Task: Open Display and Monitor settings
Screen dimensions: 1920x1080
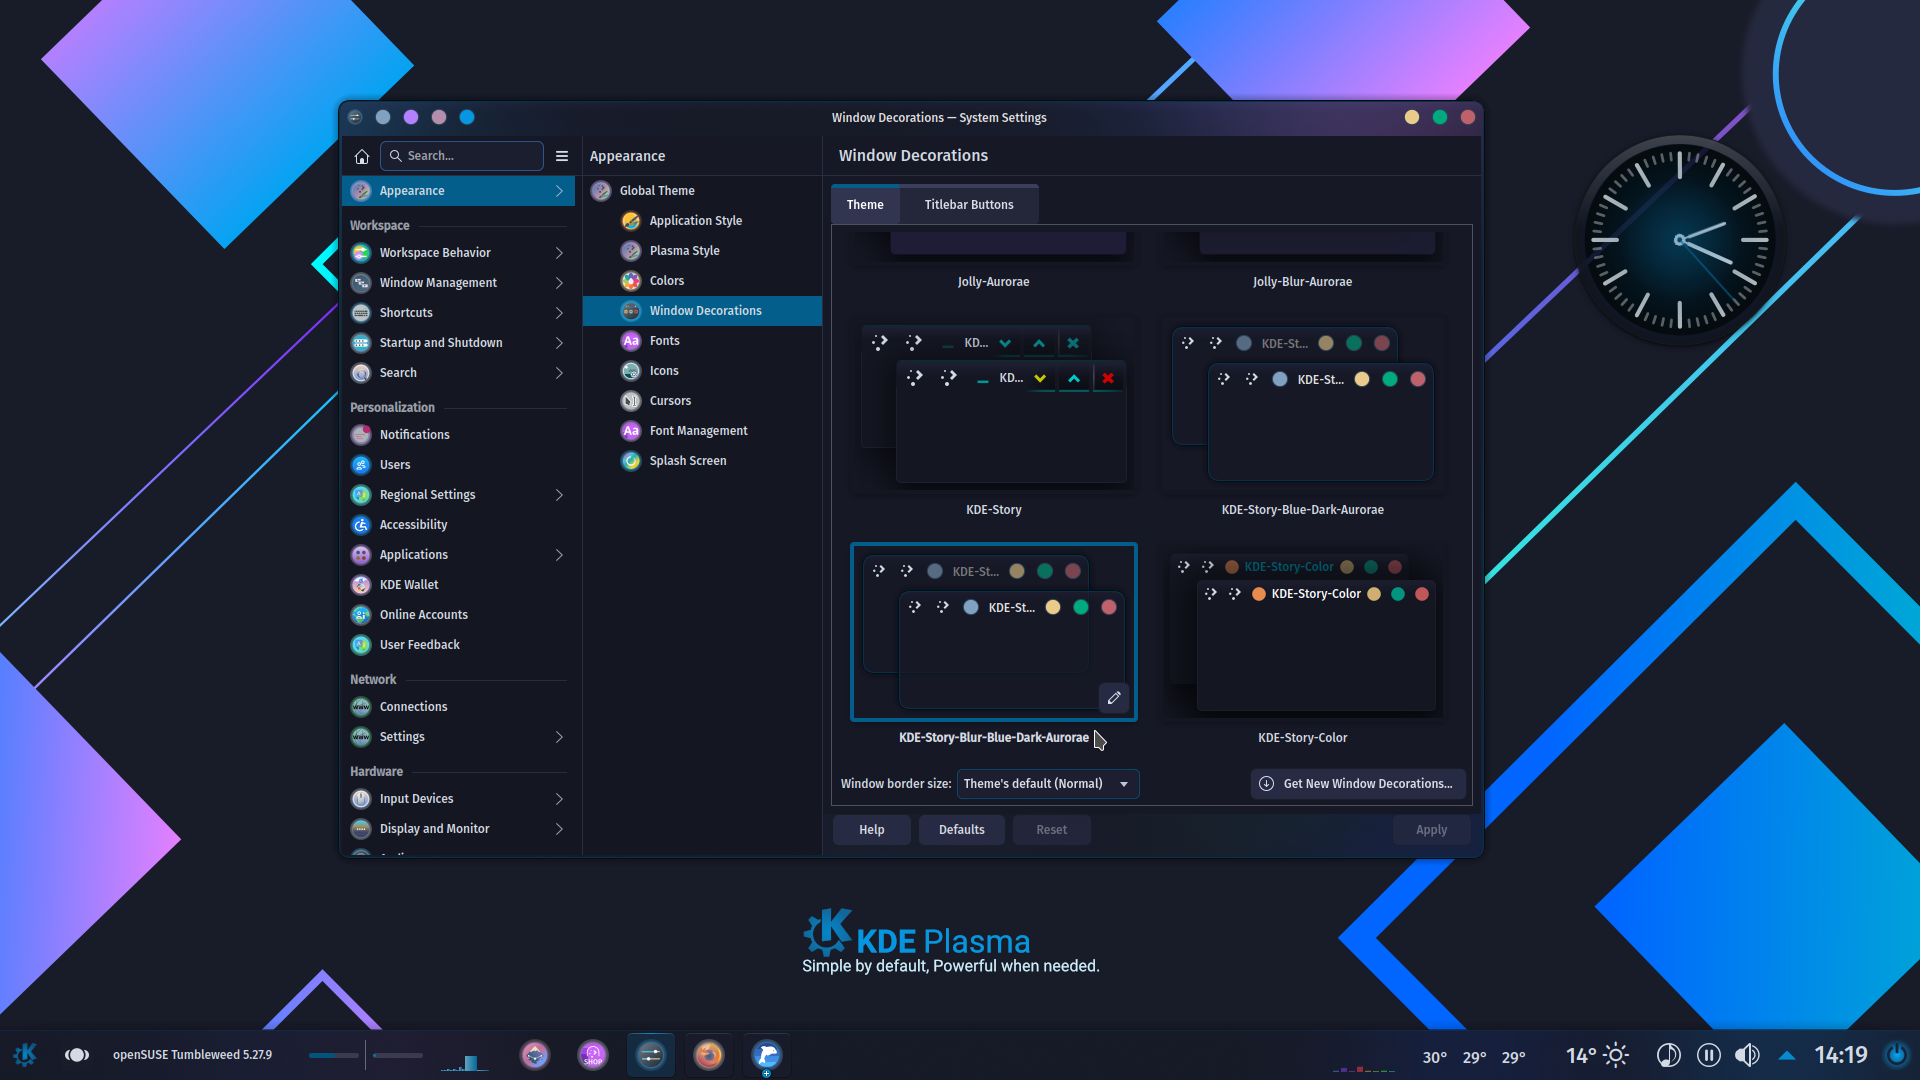Action: [x=458, y=829]
